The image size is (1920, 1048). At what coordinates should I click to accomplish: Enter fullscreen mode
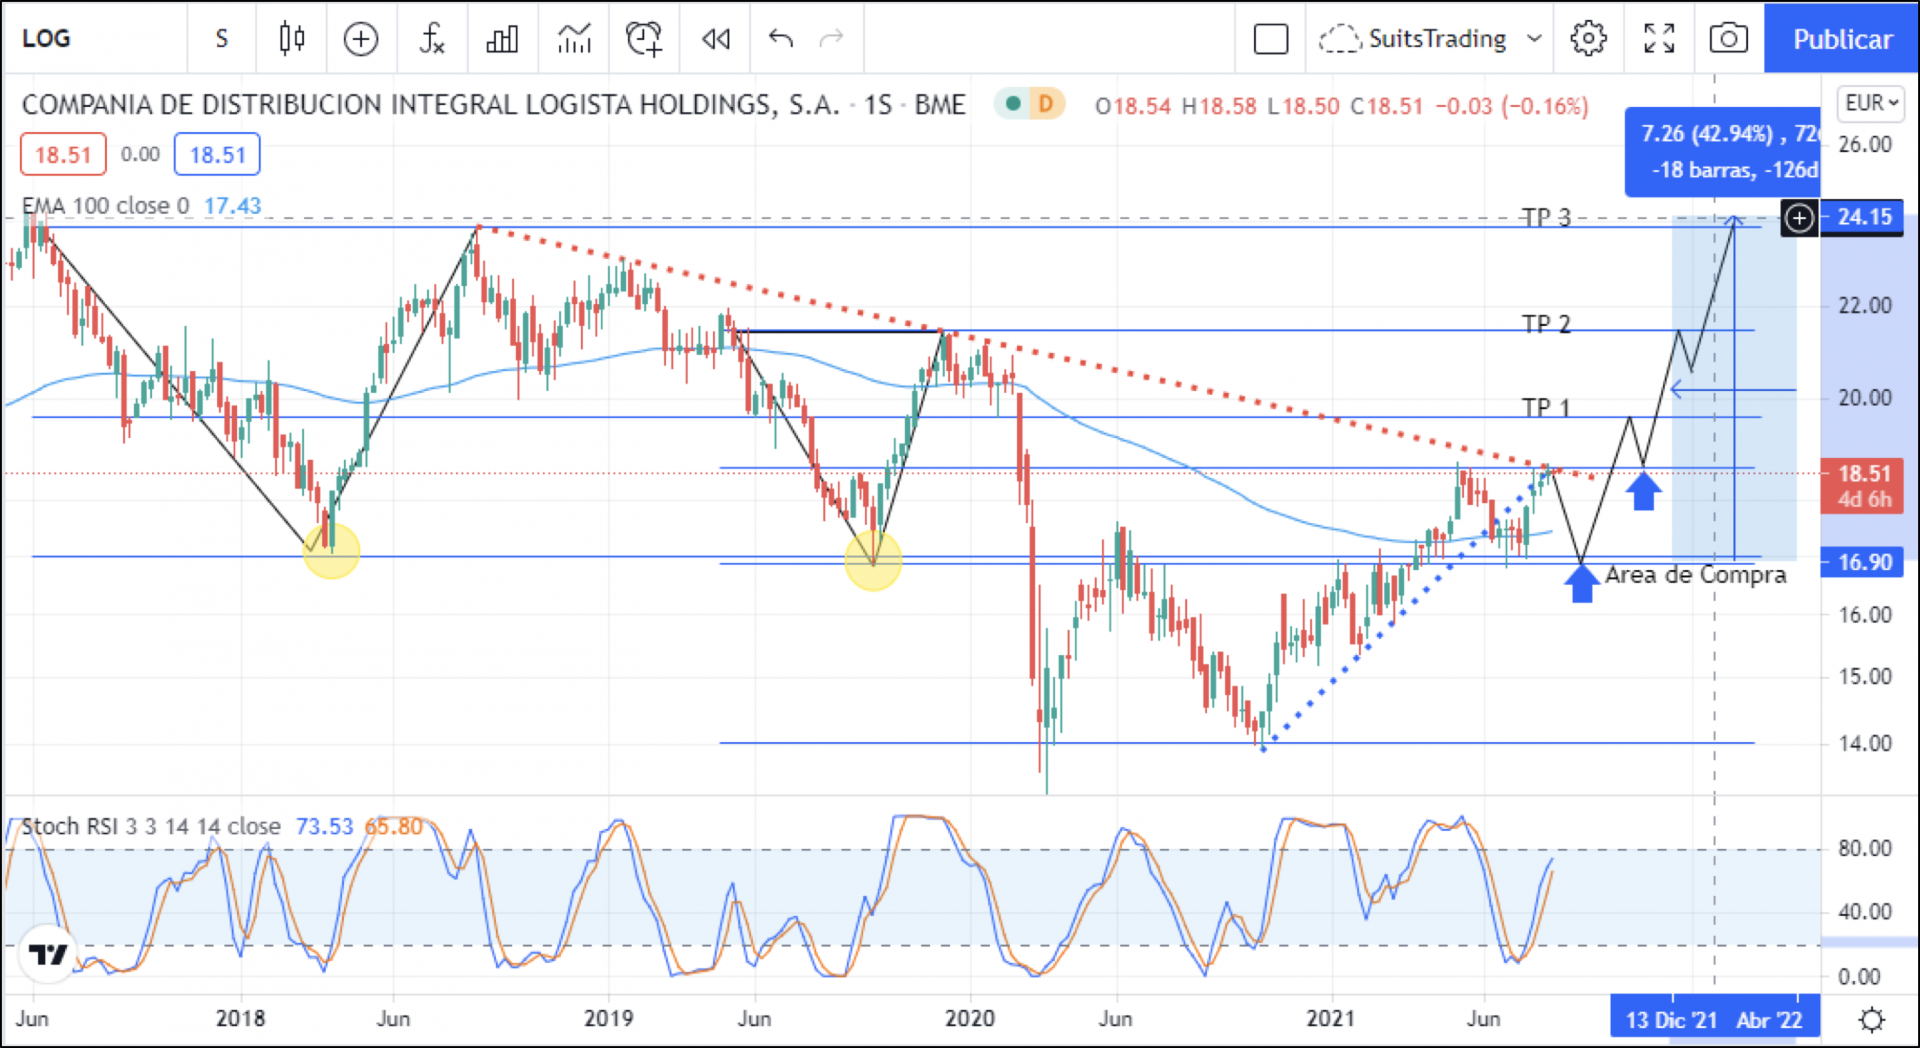[x=1659, y=39]
